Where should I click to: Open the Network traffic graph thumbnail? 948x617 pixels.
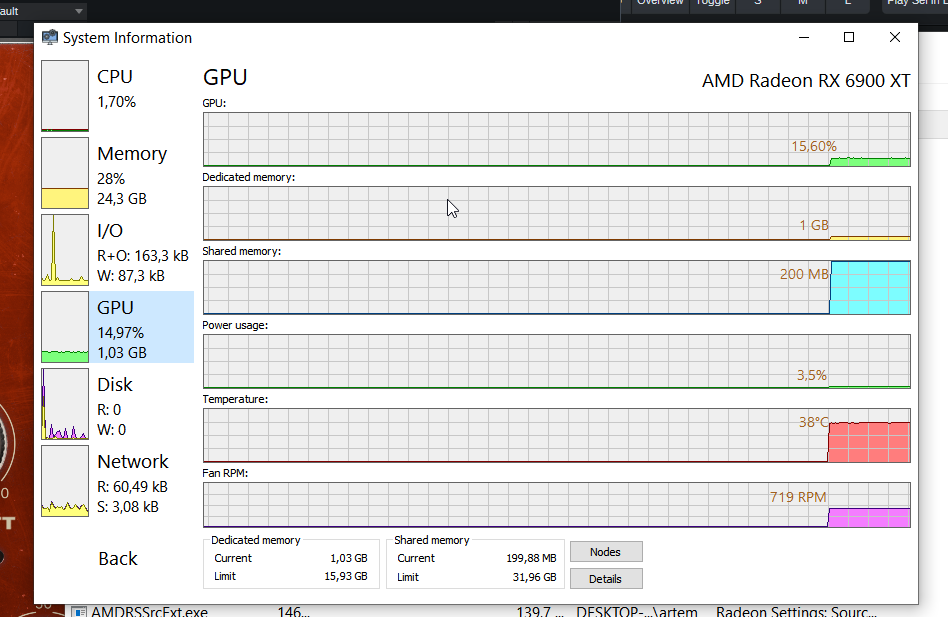(65, 481)
